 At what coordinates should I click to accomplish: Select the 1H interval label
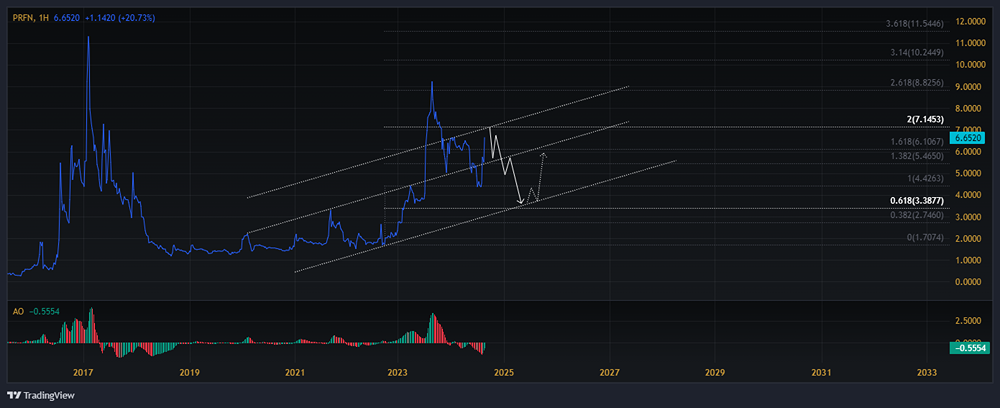pyautogui.click(x=46, y=18)
